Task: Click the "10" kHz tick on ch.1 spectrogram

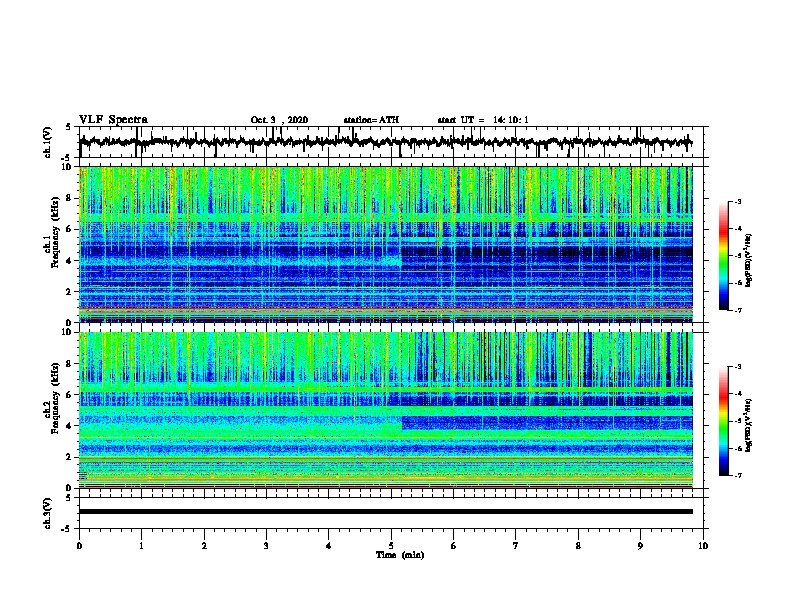Action: (66, 167)
